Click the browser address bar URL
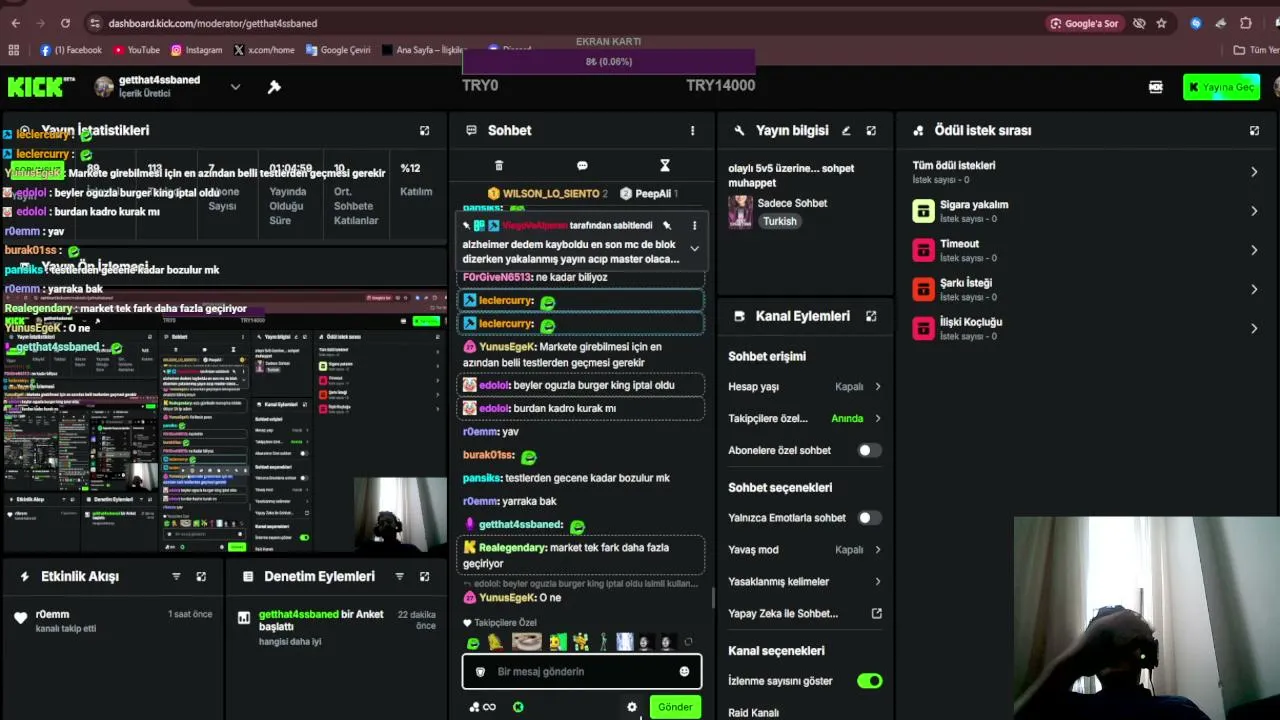The height and width of the screenshot is (720, 1280). pyautogui.click(x=213, y=23)
